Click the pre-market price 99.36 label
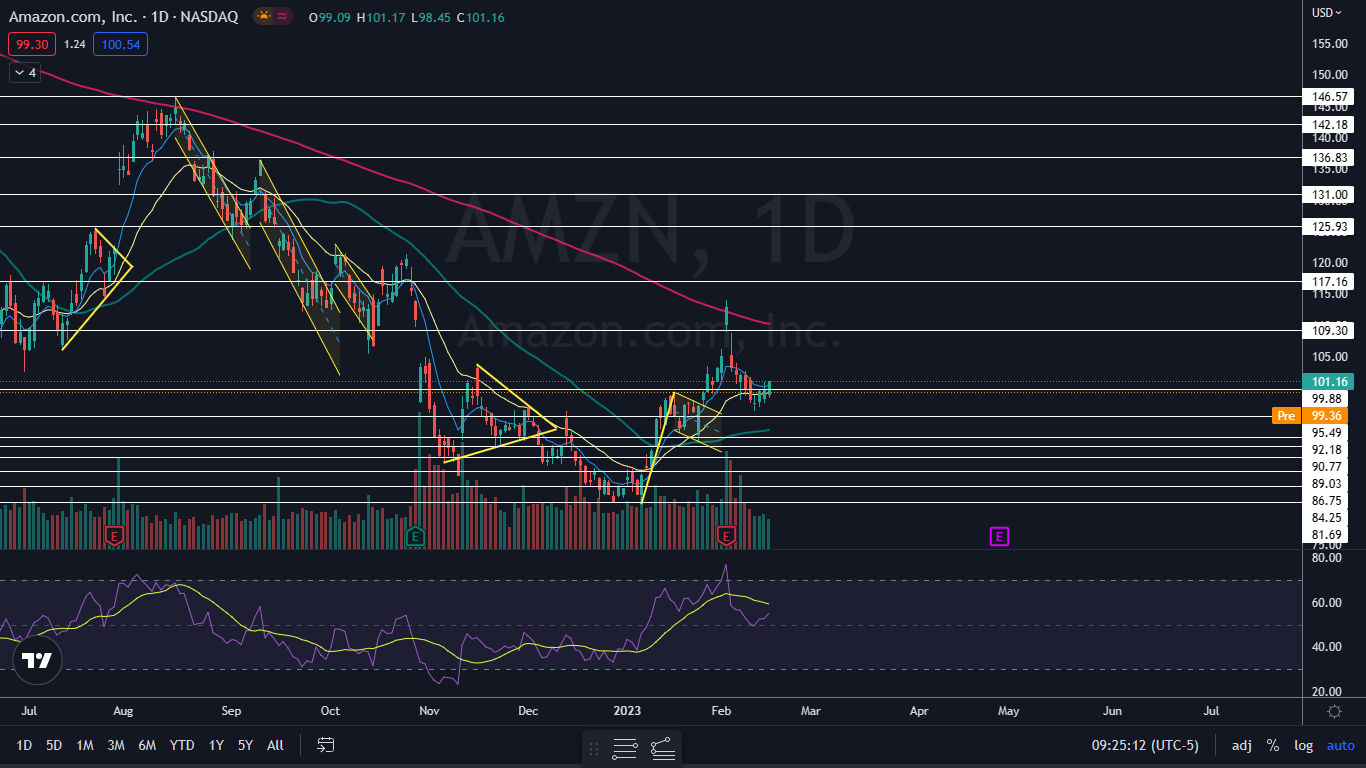The height and width of the screenshot is (768, 1366). tap(1327, 415)
